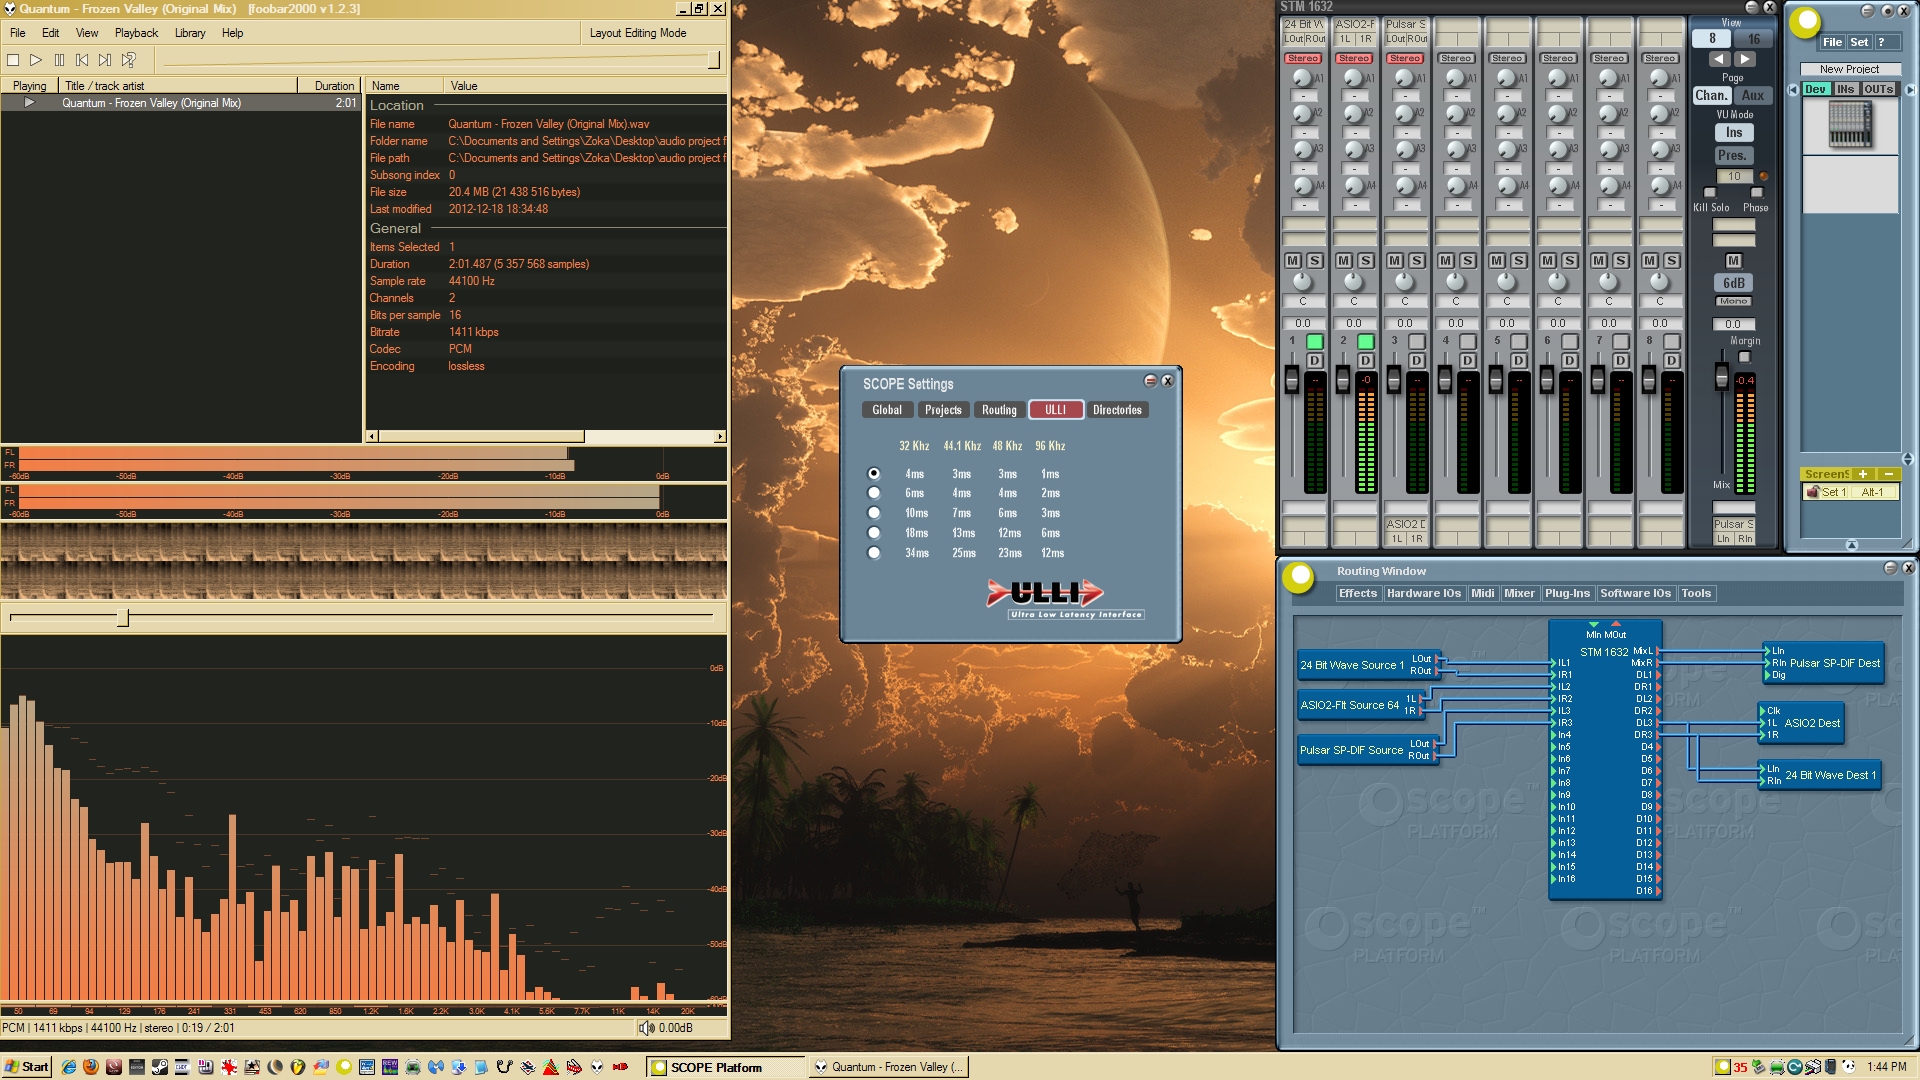This screenshot has width=1920, height=1080.
Task: Click the Next track icon in foobar2000
Action: 105,60
